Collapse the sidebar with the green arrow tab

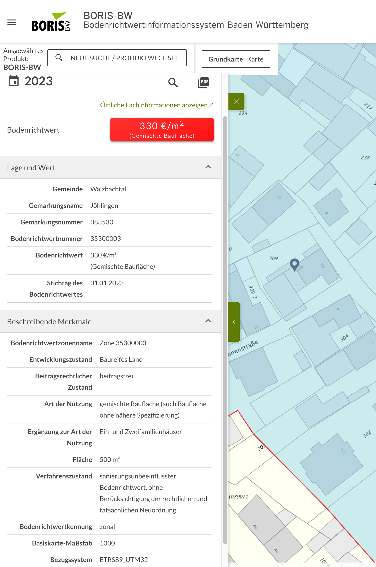[x=234, y=322]
